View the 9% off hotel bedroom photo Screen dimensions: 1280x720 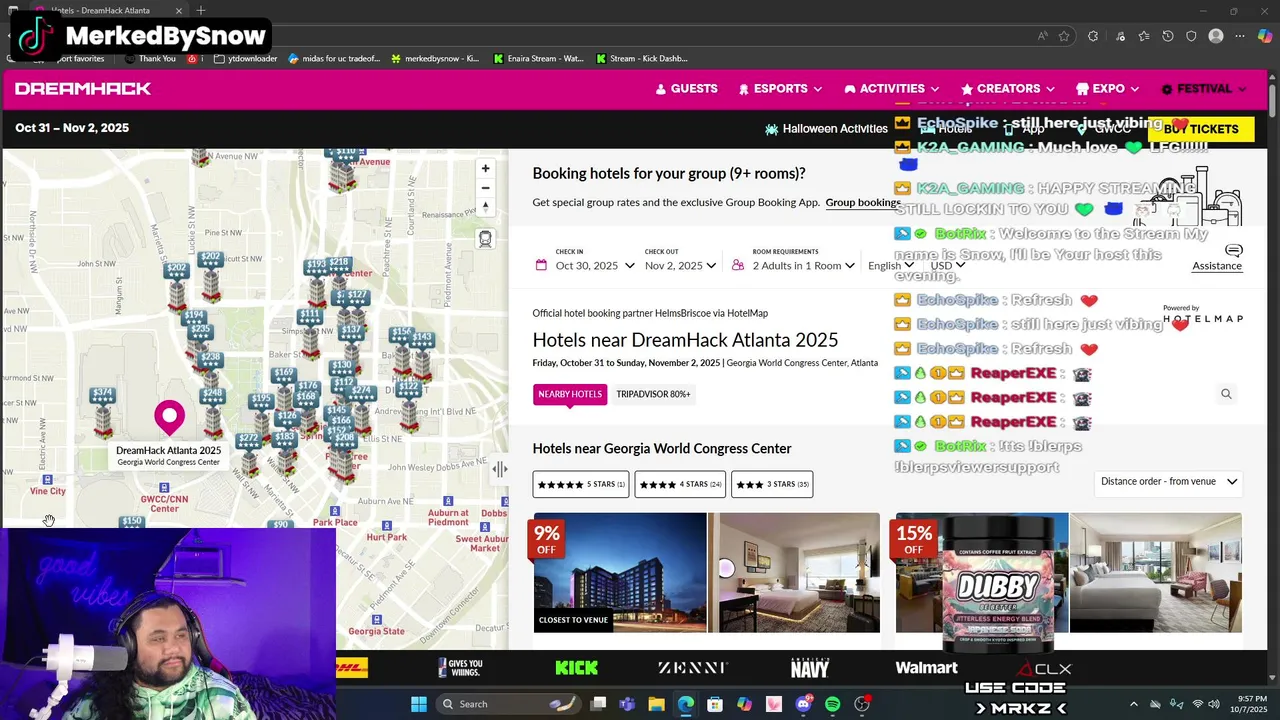(x=794, y=573)
